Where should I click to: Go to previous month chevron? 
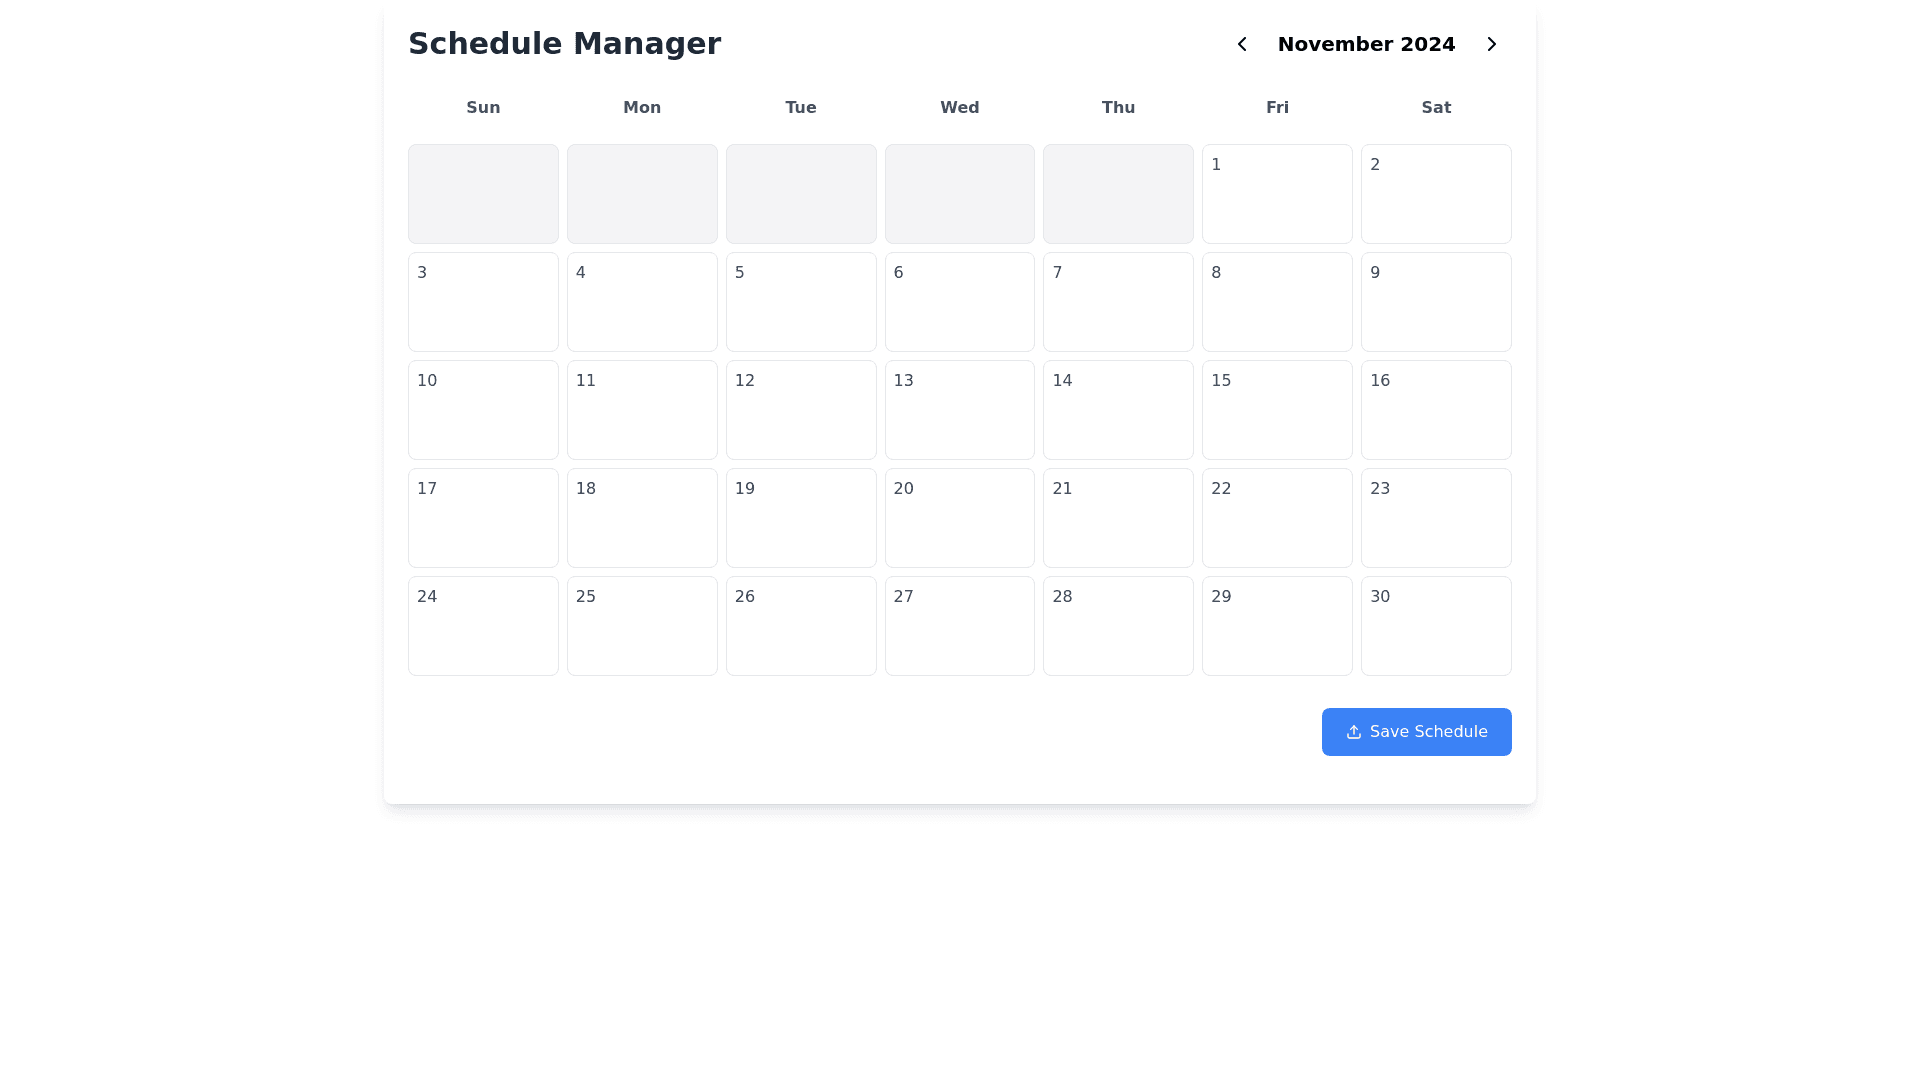point(1241,44)
